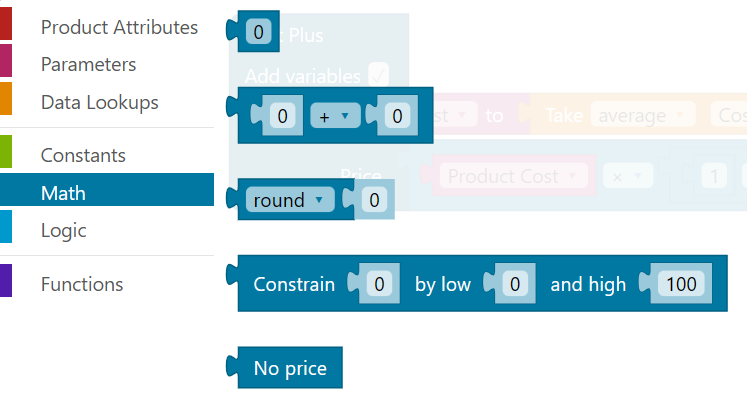
Task: Toggle the Add variables checkbox
Action: 378,75
